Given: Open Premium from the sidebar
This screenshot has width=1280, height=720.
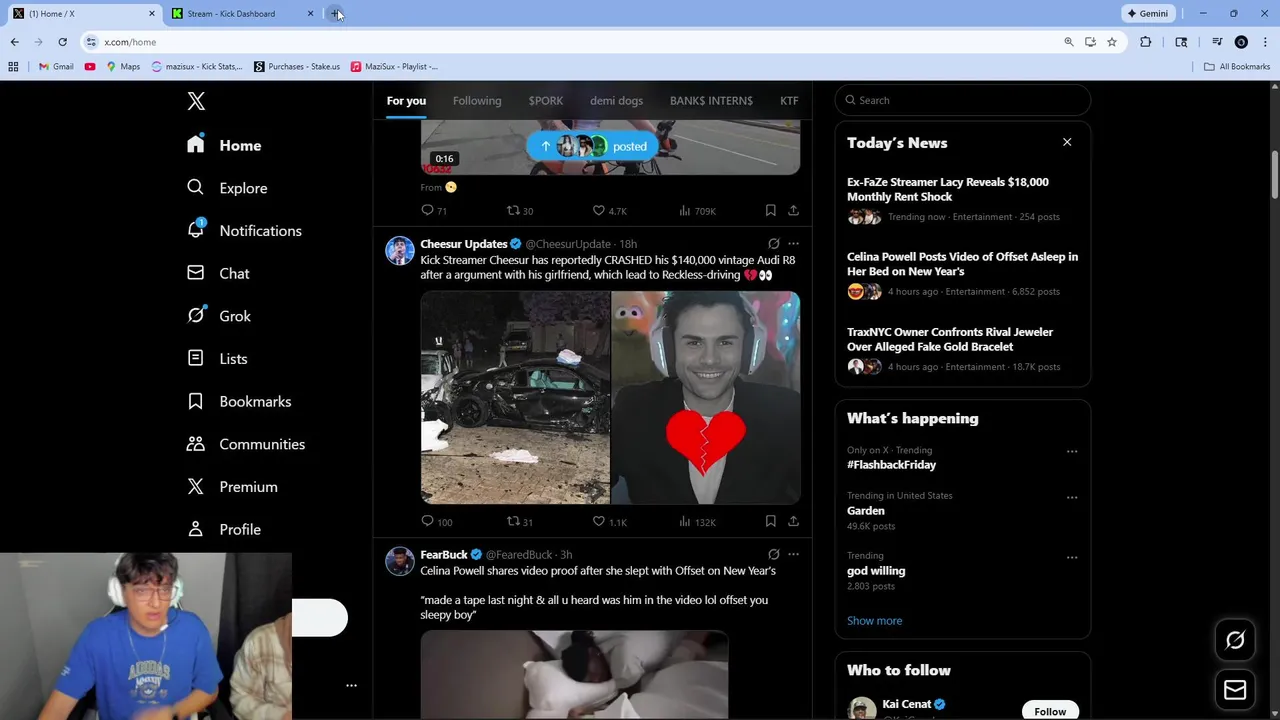Looking at the screenshot, I should pos(232,487).
